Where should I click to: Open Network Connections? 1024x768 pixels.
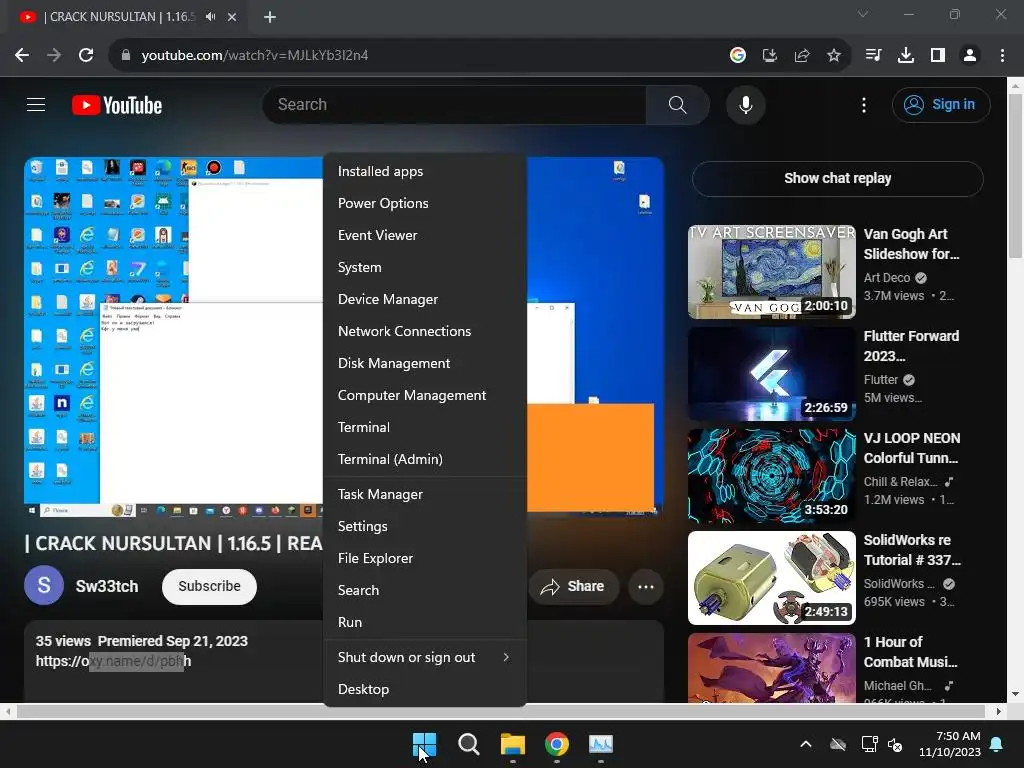424,331
